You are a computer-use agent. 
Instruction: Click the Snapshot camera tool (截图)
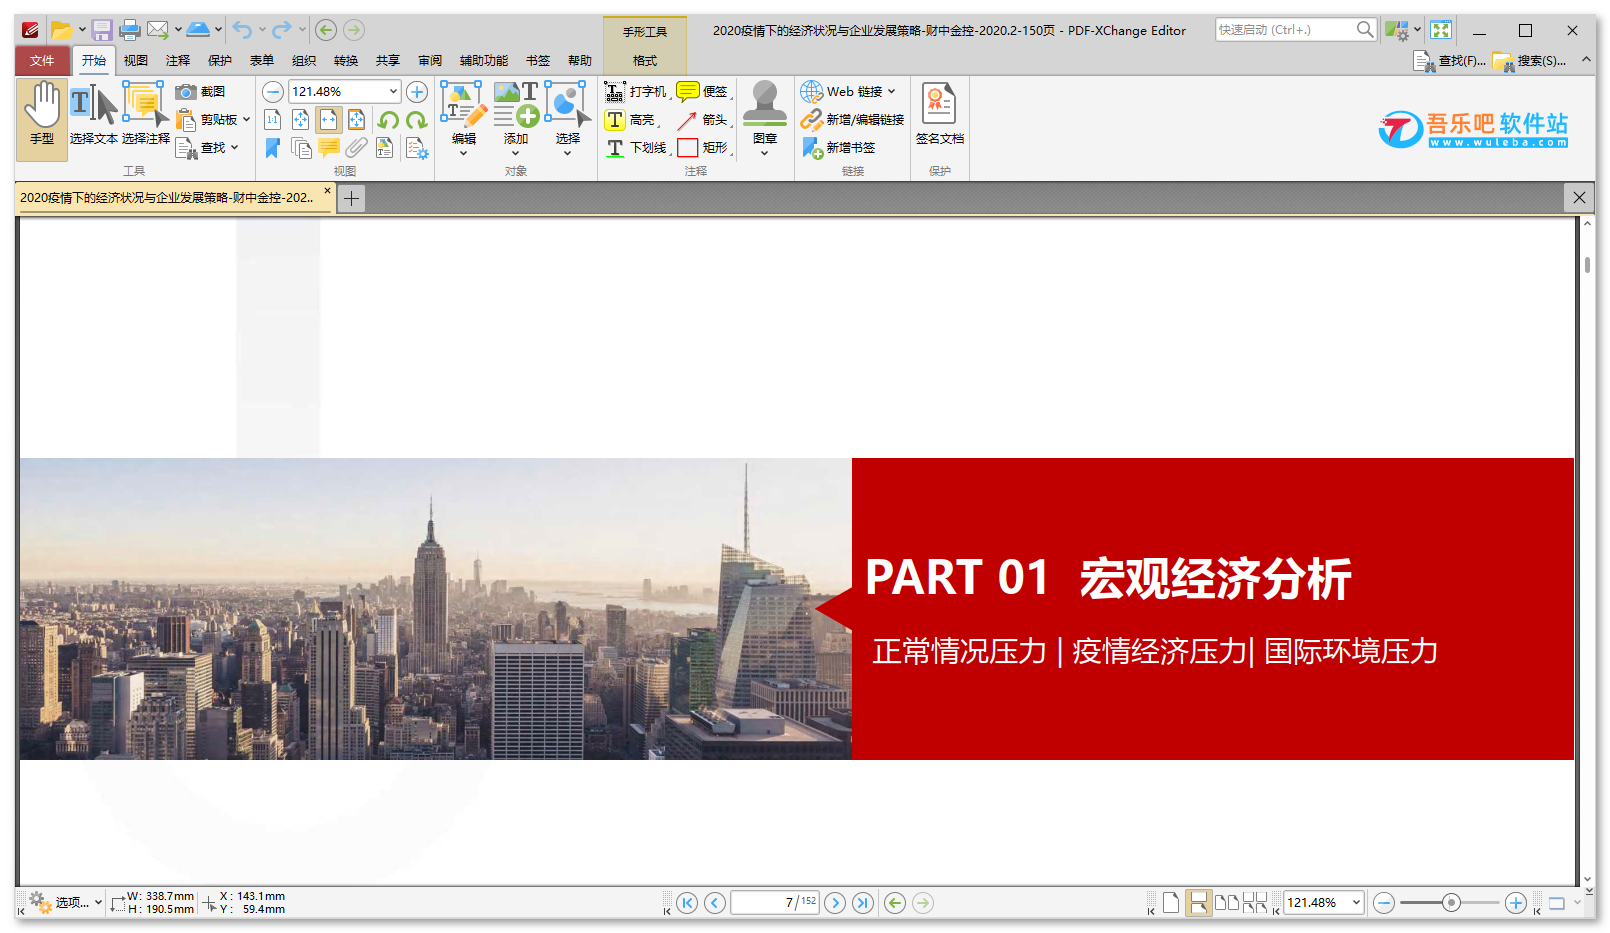pyautogui.click(x=200, y=91)
